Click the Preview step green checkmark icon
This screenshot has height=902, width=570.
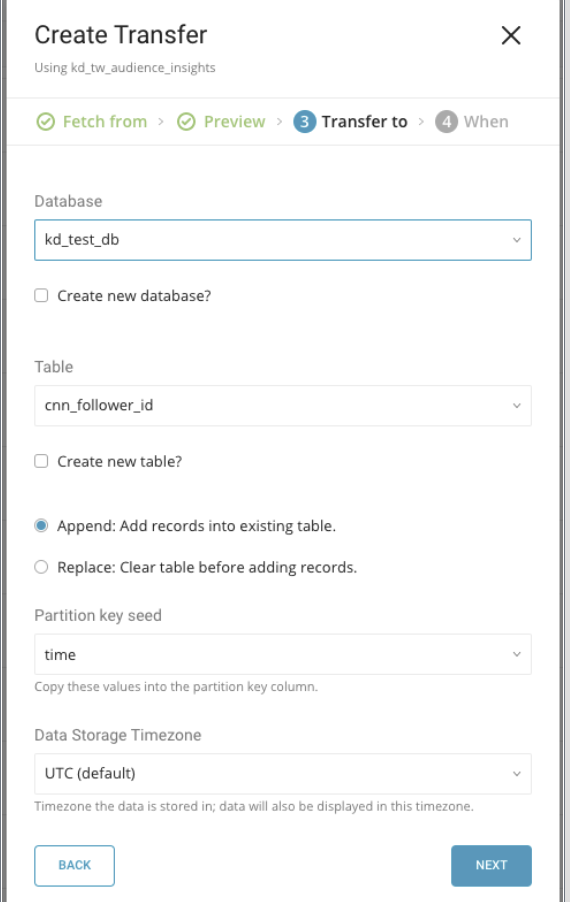click(x=186, y=122)
